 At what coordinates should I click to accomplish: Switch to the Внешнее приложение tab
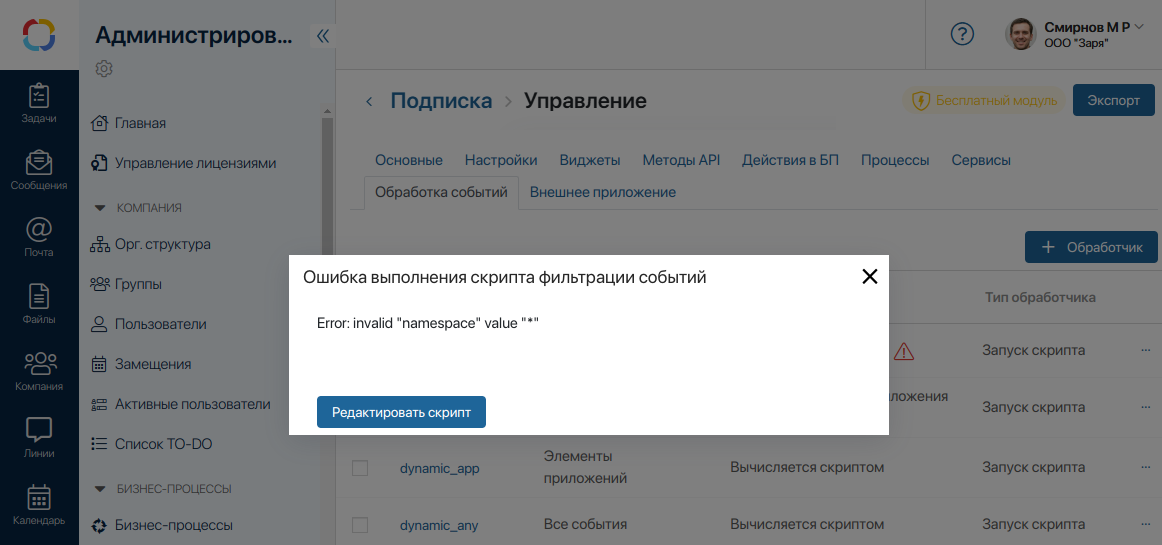coord(602,192)
